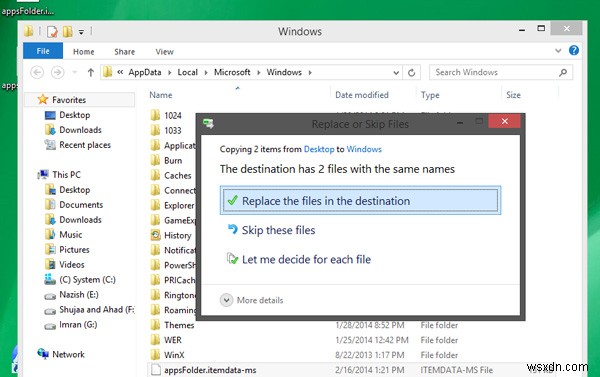Open Network in navigation pane
This screenshot has width=600, height=377.
(x=68, y=354)
